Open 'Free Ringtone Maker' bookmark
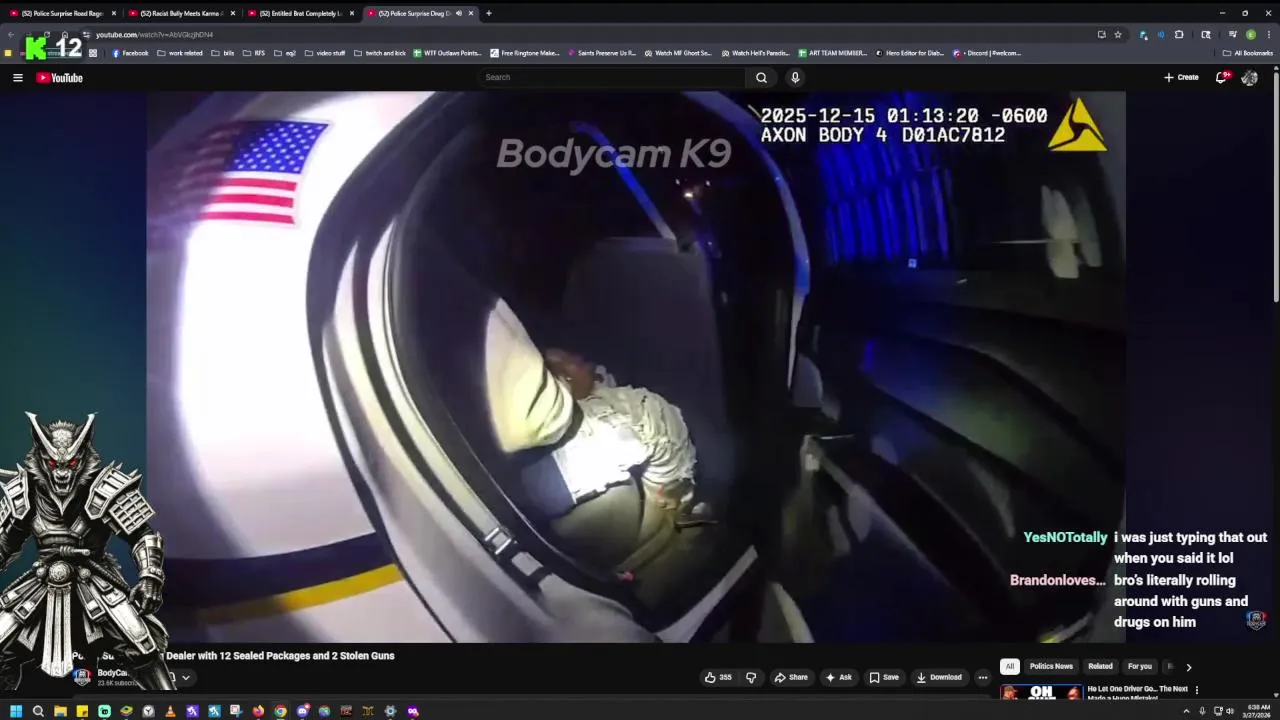Image resolution: width=1280 pixels, height=720 pixels. 524,53
